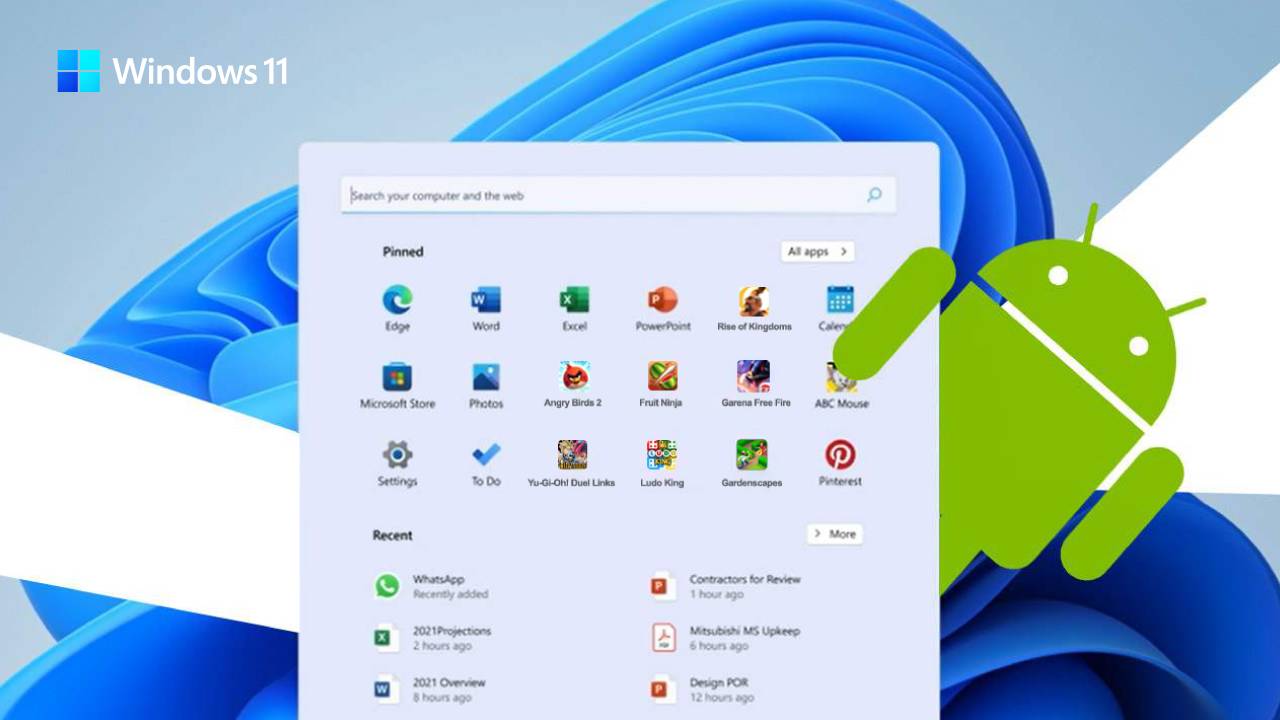1280x720 pixels.
Task: Open the Microsoft Store icon
Action: tap(397, 377)
